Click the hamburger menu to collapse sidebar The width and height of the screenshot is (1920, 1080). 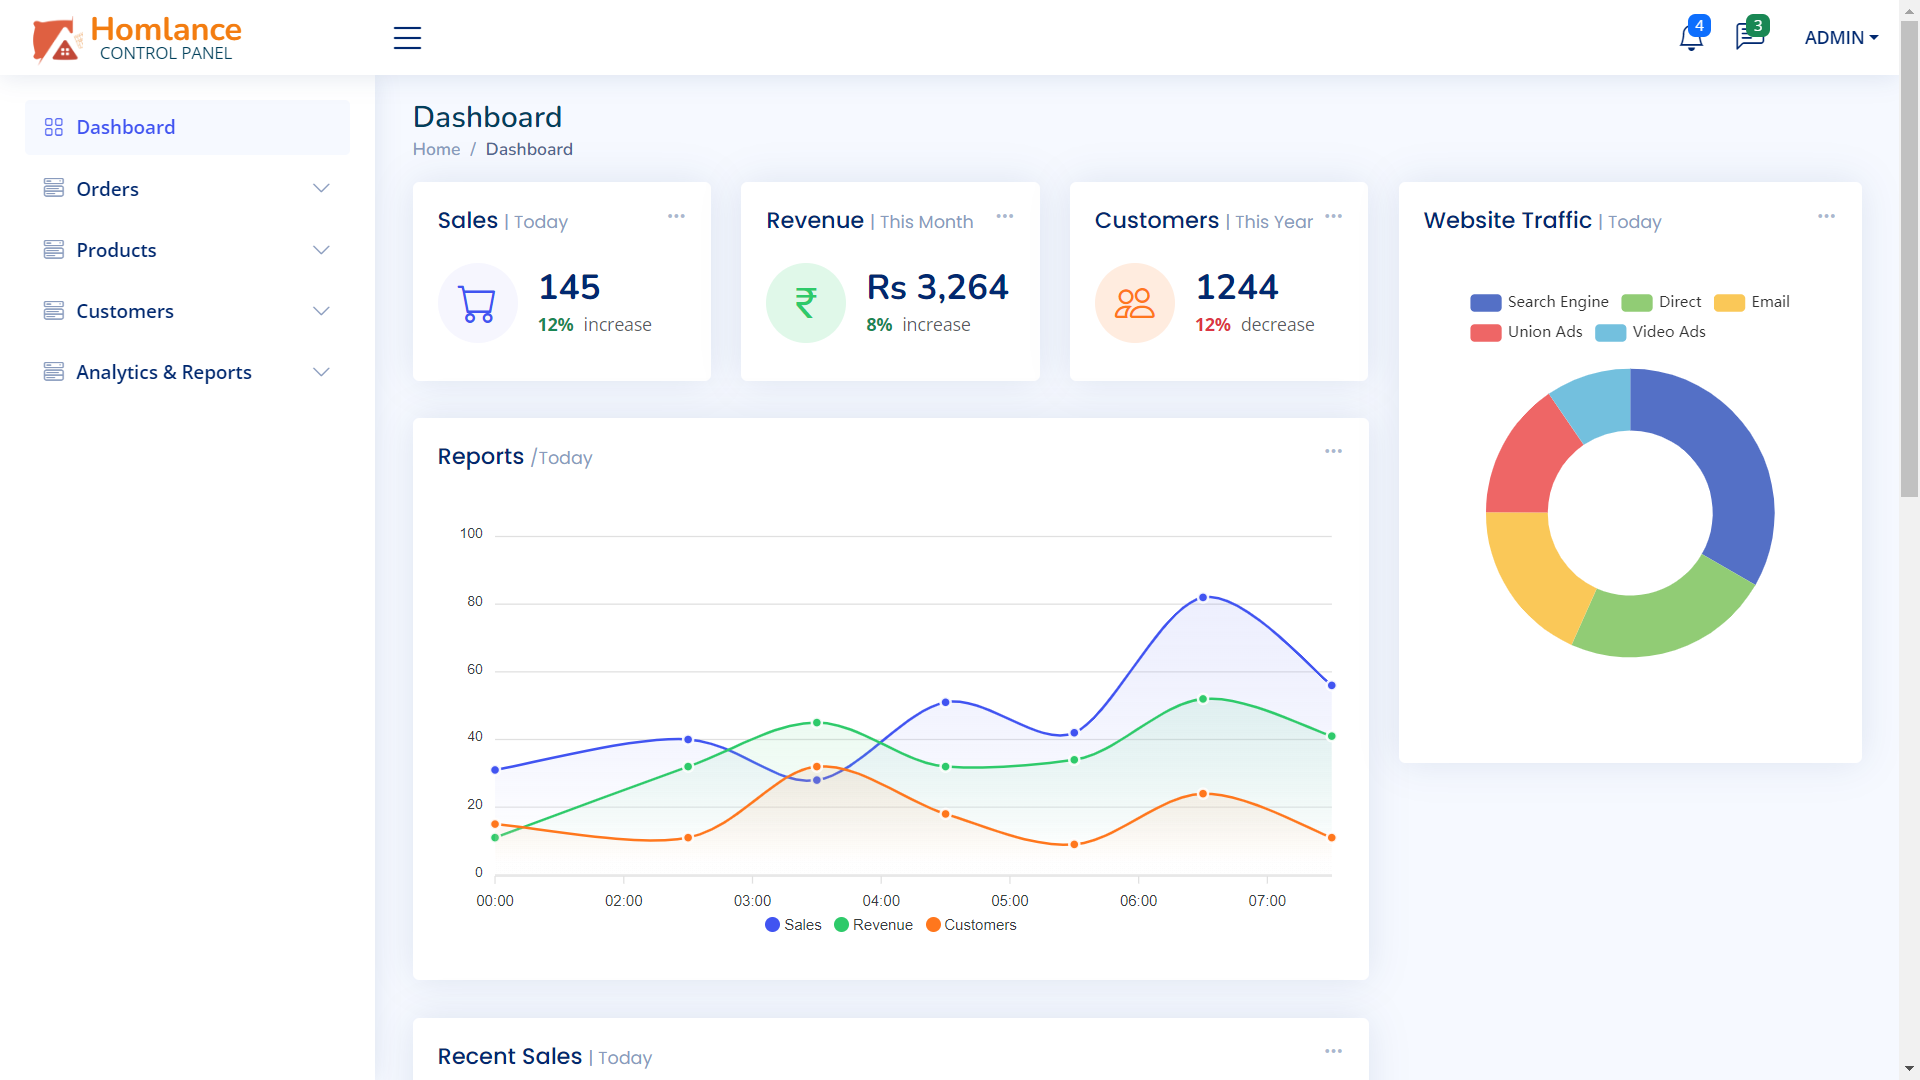click(x=407, y=37)
